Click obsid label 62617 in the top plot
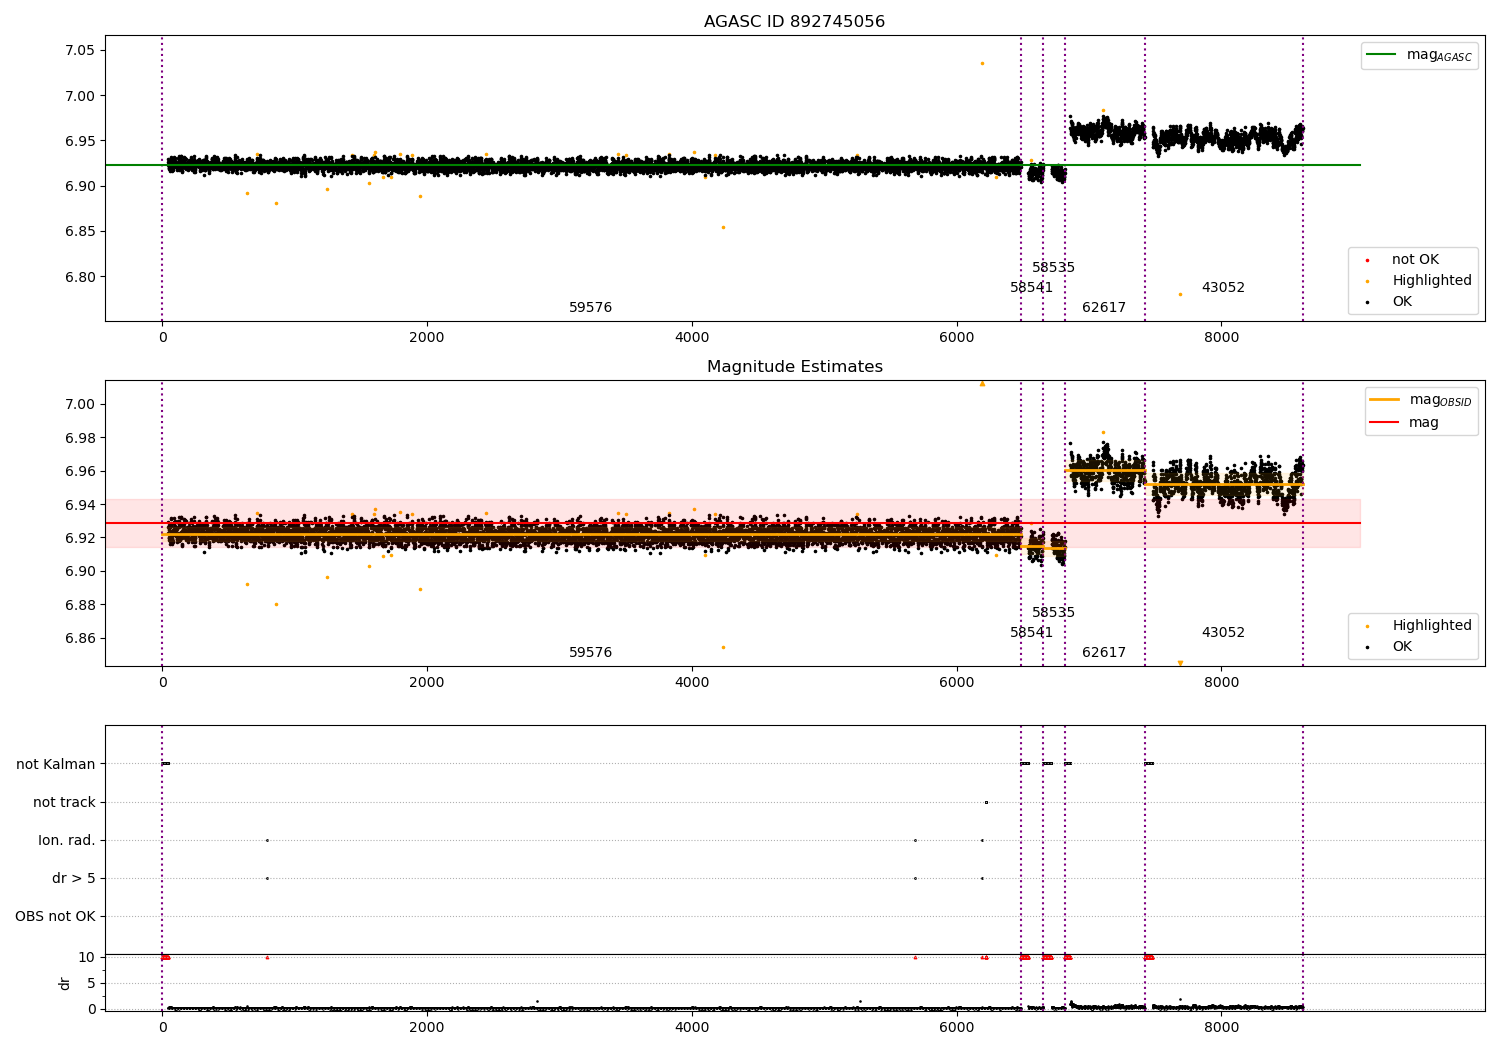Screen dimensions: 1500x1050 [x=1104, y=308]
